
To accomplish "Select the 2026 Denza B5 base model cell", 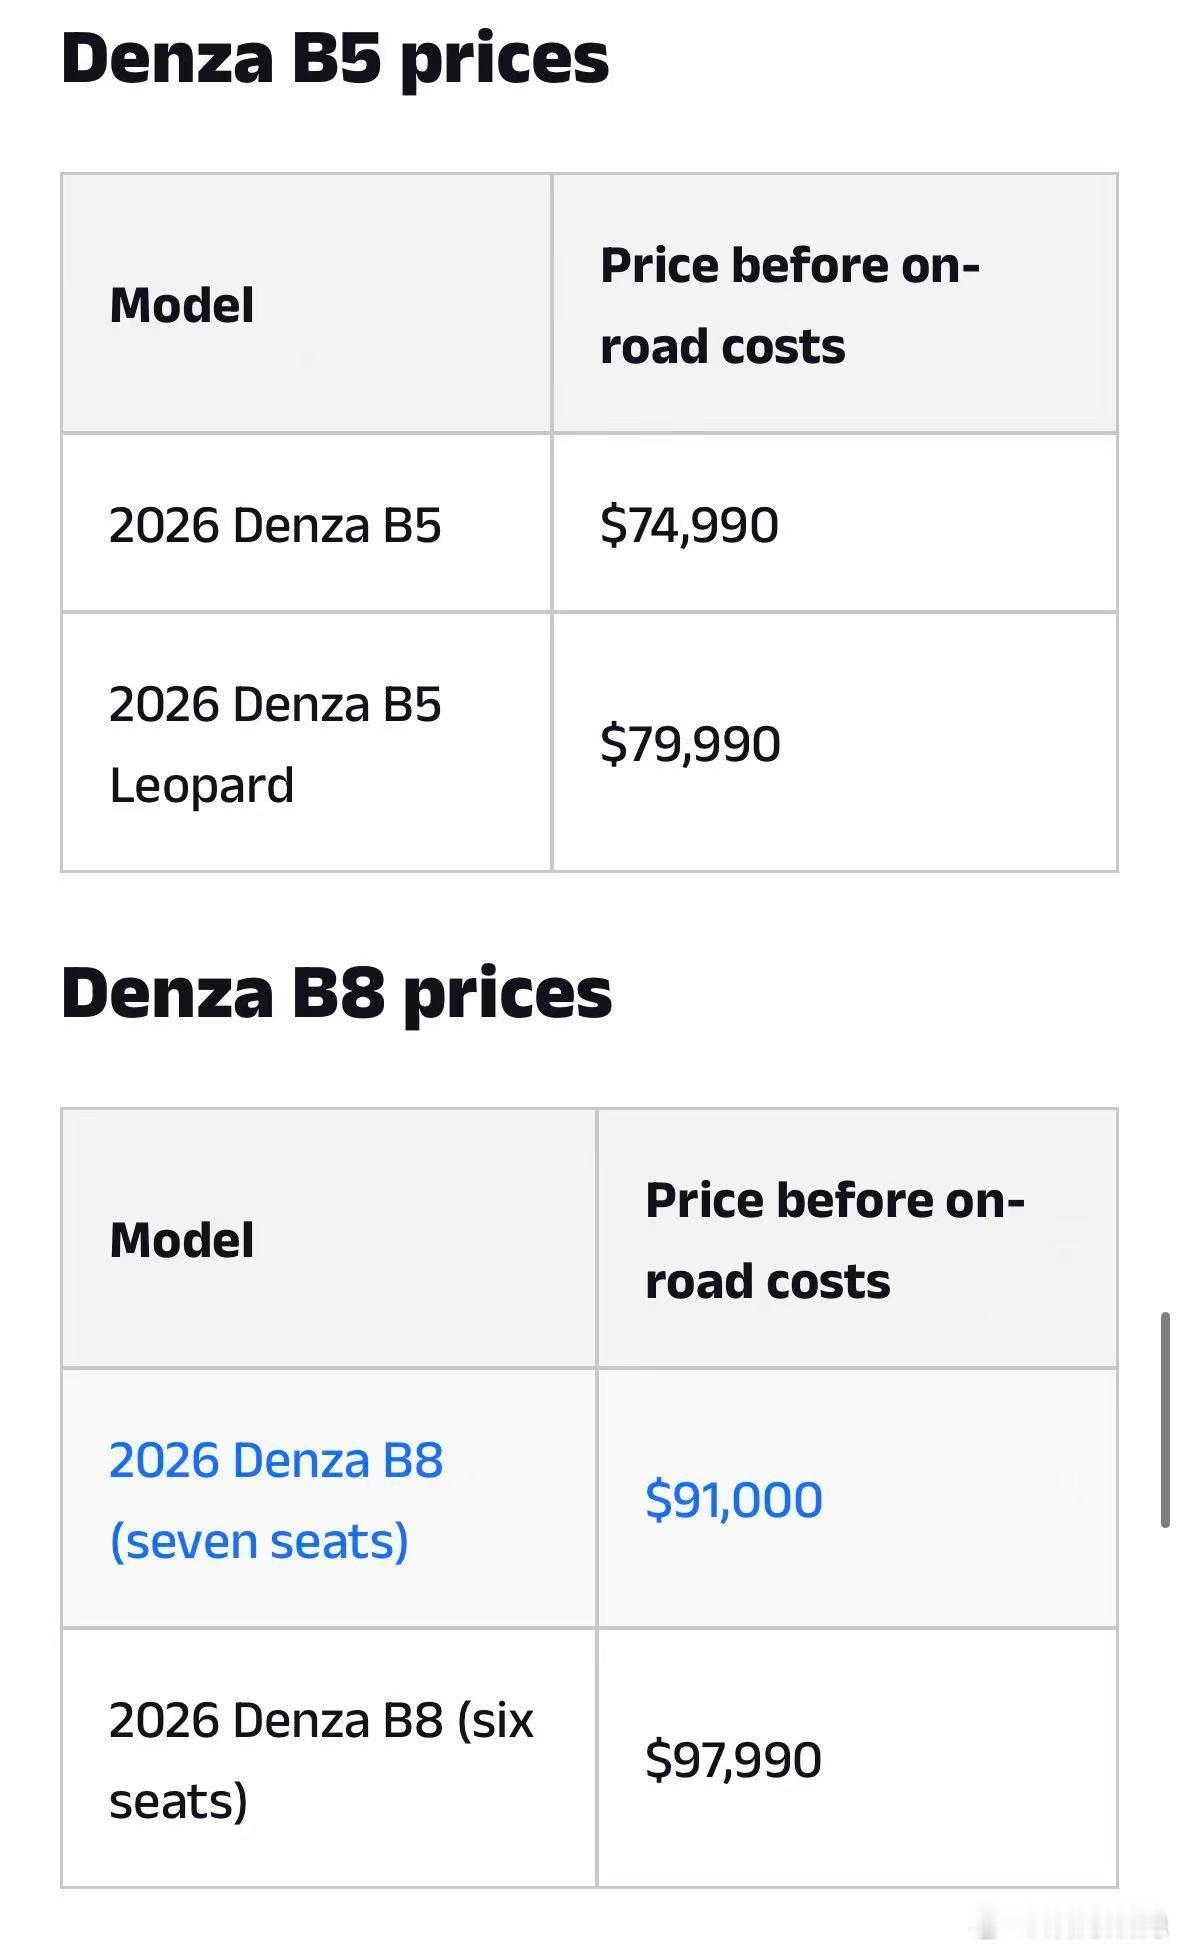I will (x=275, y=525).
